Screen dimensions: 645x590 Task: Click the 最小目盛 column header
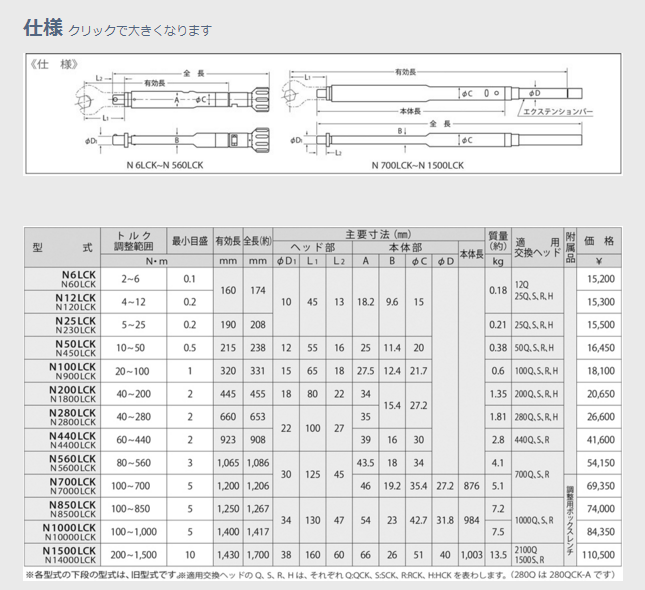tap(190, 241)
